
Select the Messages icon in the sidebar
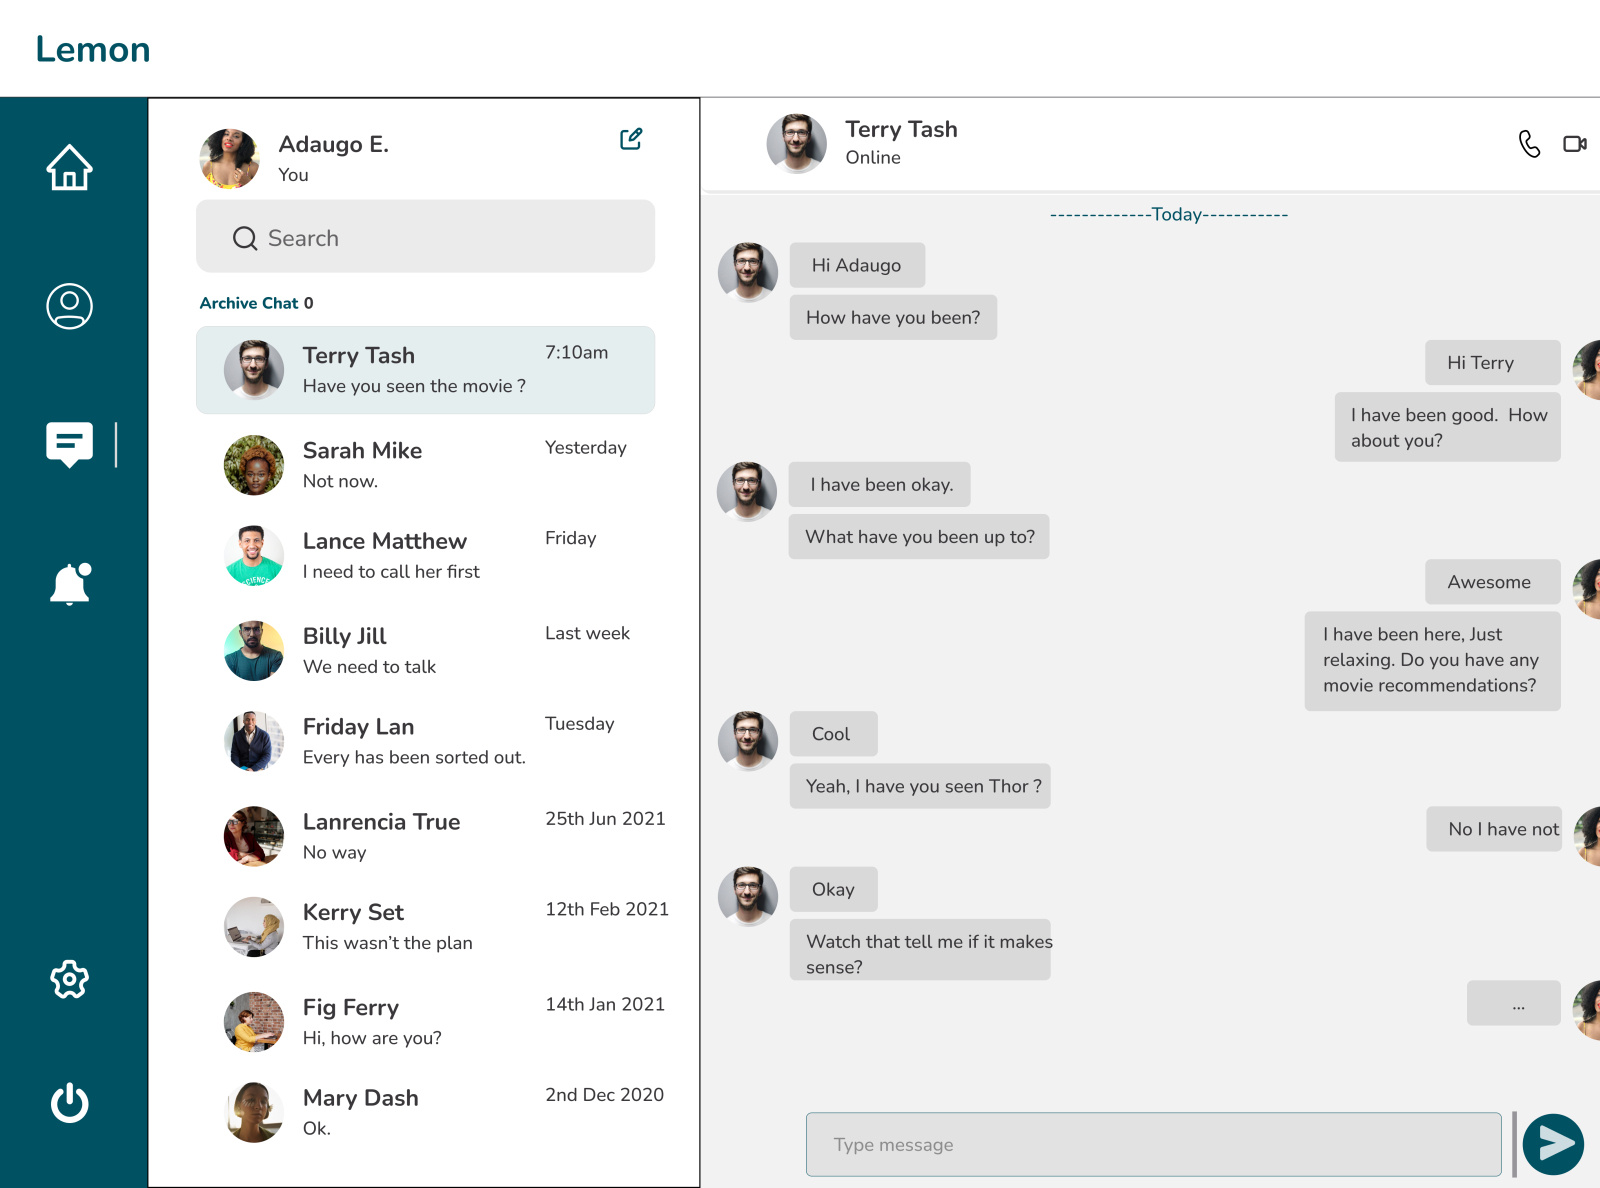pos(68,445)
